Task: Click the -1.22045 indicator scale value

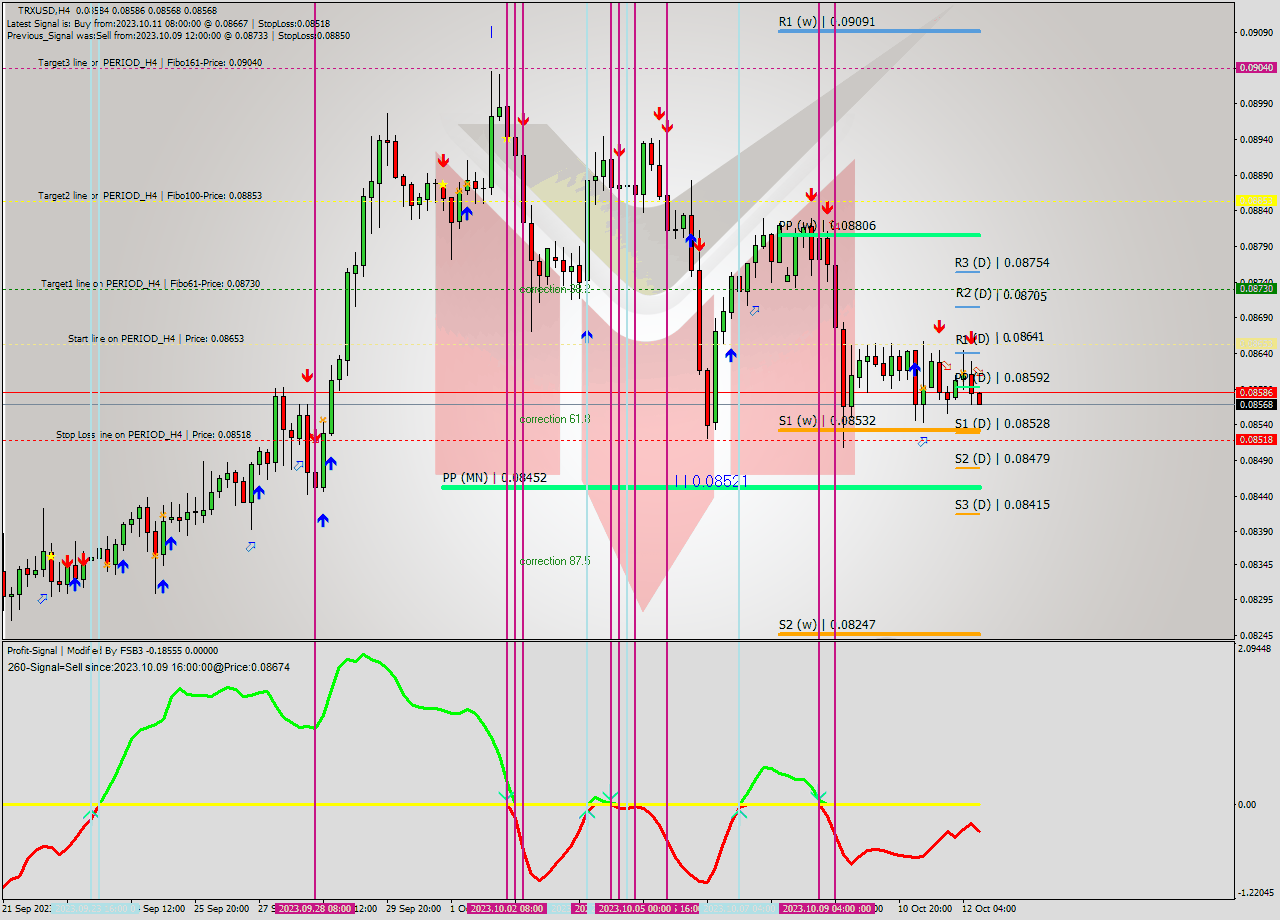Action: [1257, 893]
